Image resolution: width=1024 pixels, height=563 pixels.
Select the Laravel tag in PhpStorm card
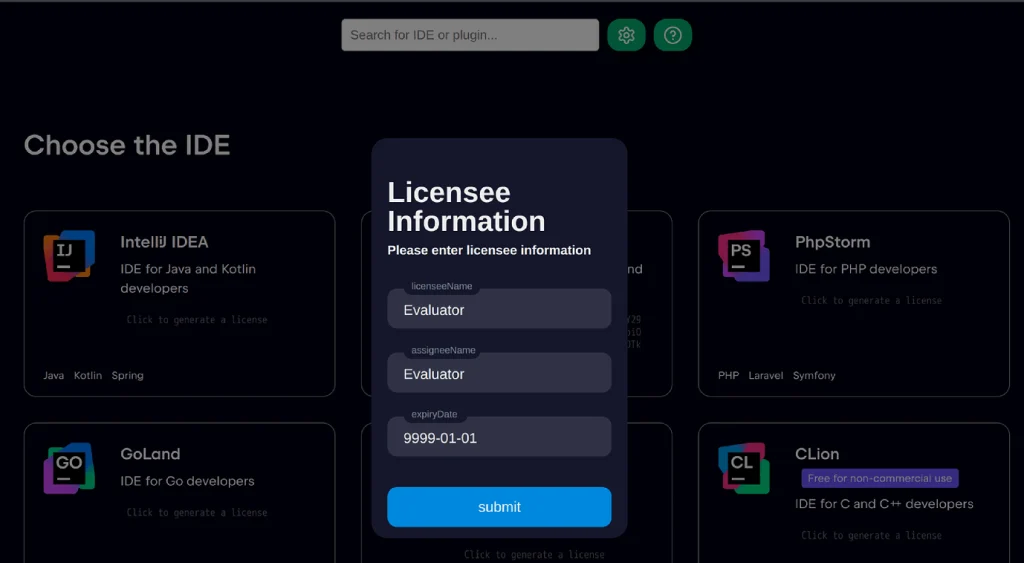click(765, 376)
